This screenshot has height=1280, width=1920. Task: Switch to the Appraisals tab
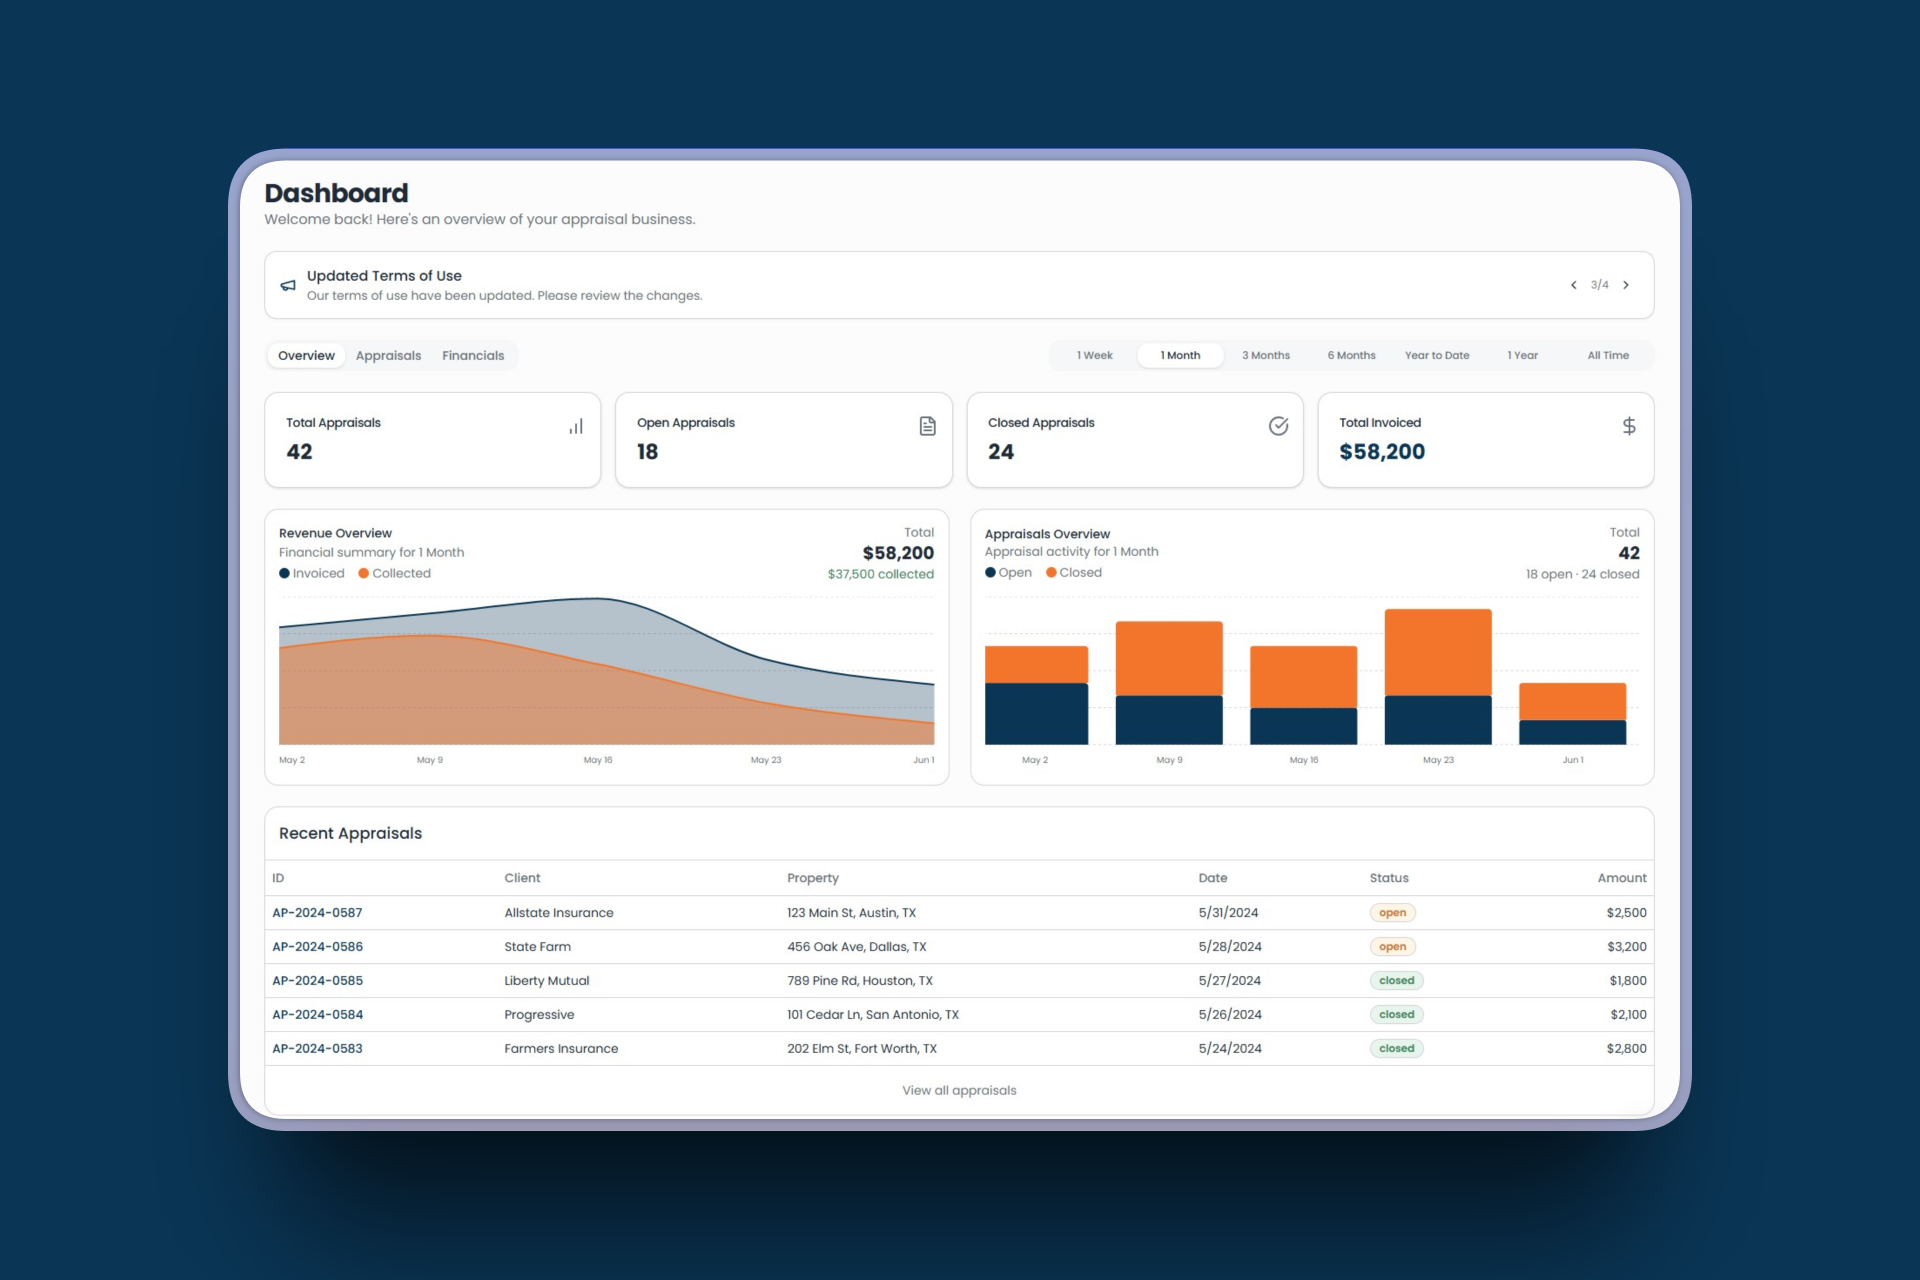tap(388, 355)
